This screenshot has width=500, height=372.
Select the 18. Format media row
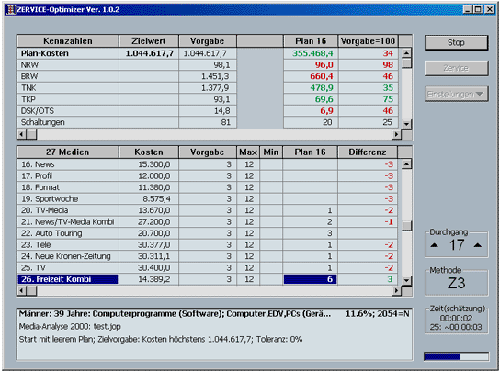click(x=207, y=187)
